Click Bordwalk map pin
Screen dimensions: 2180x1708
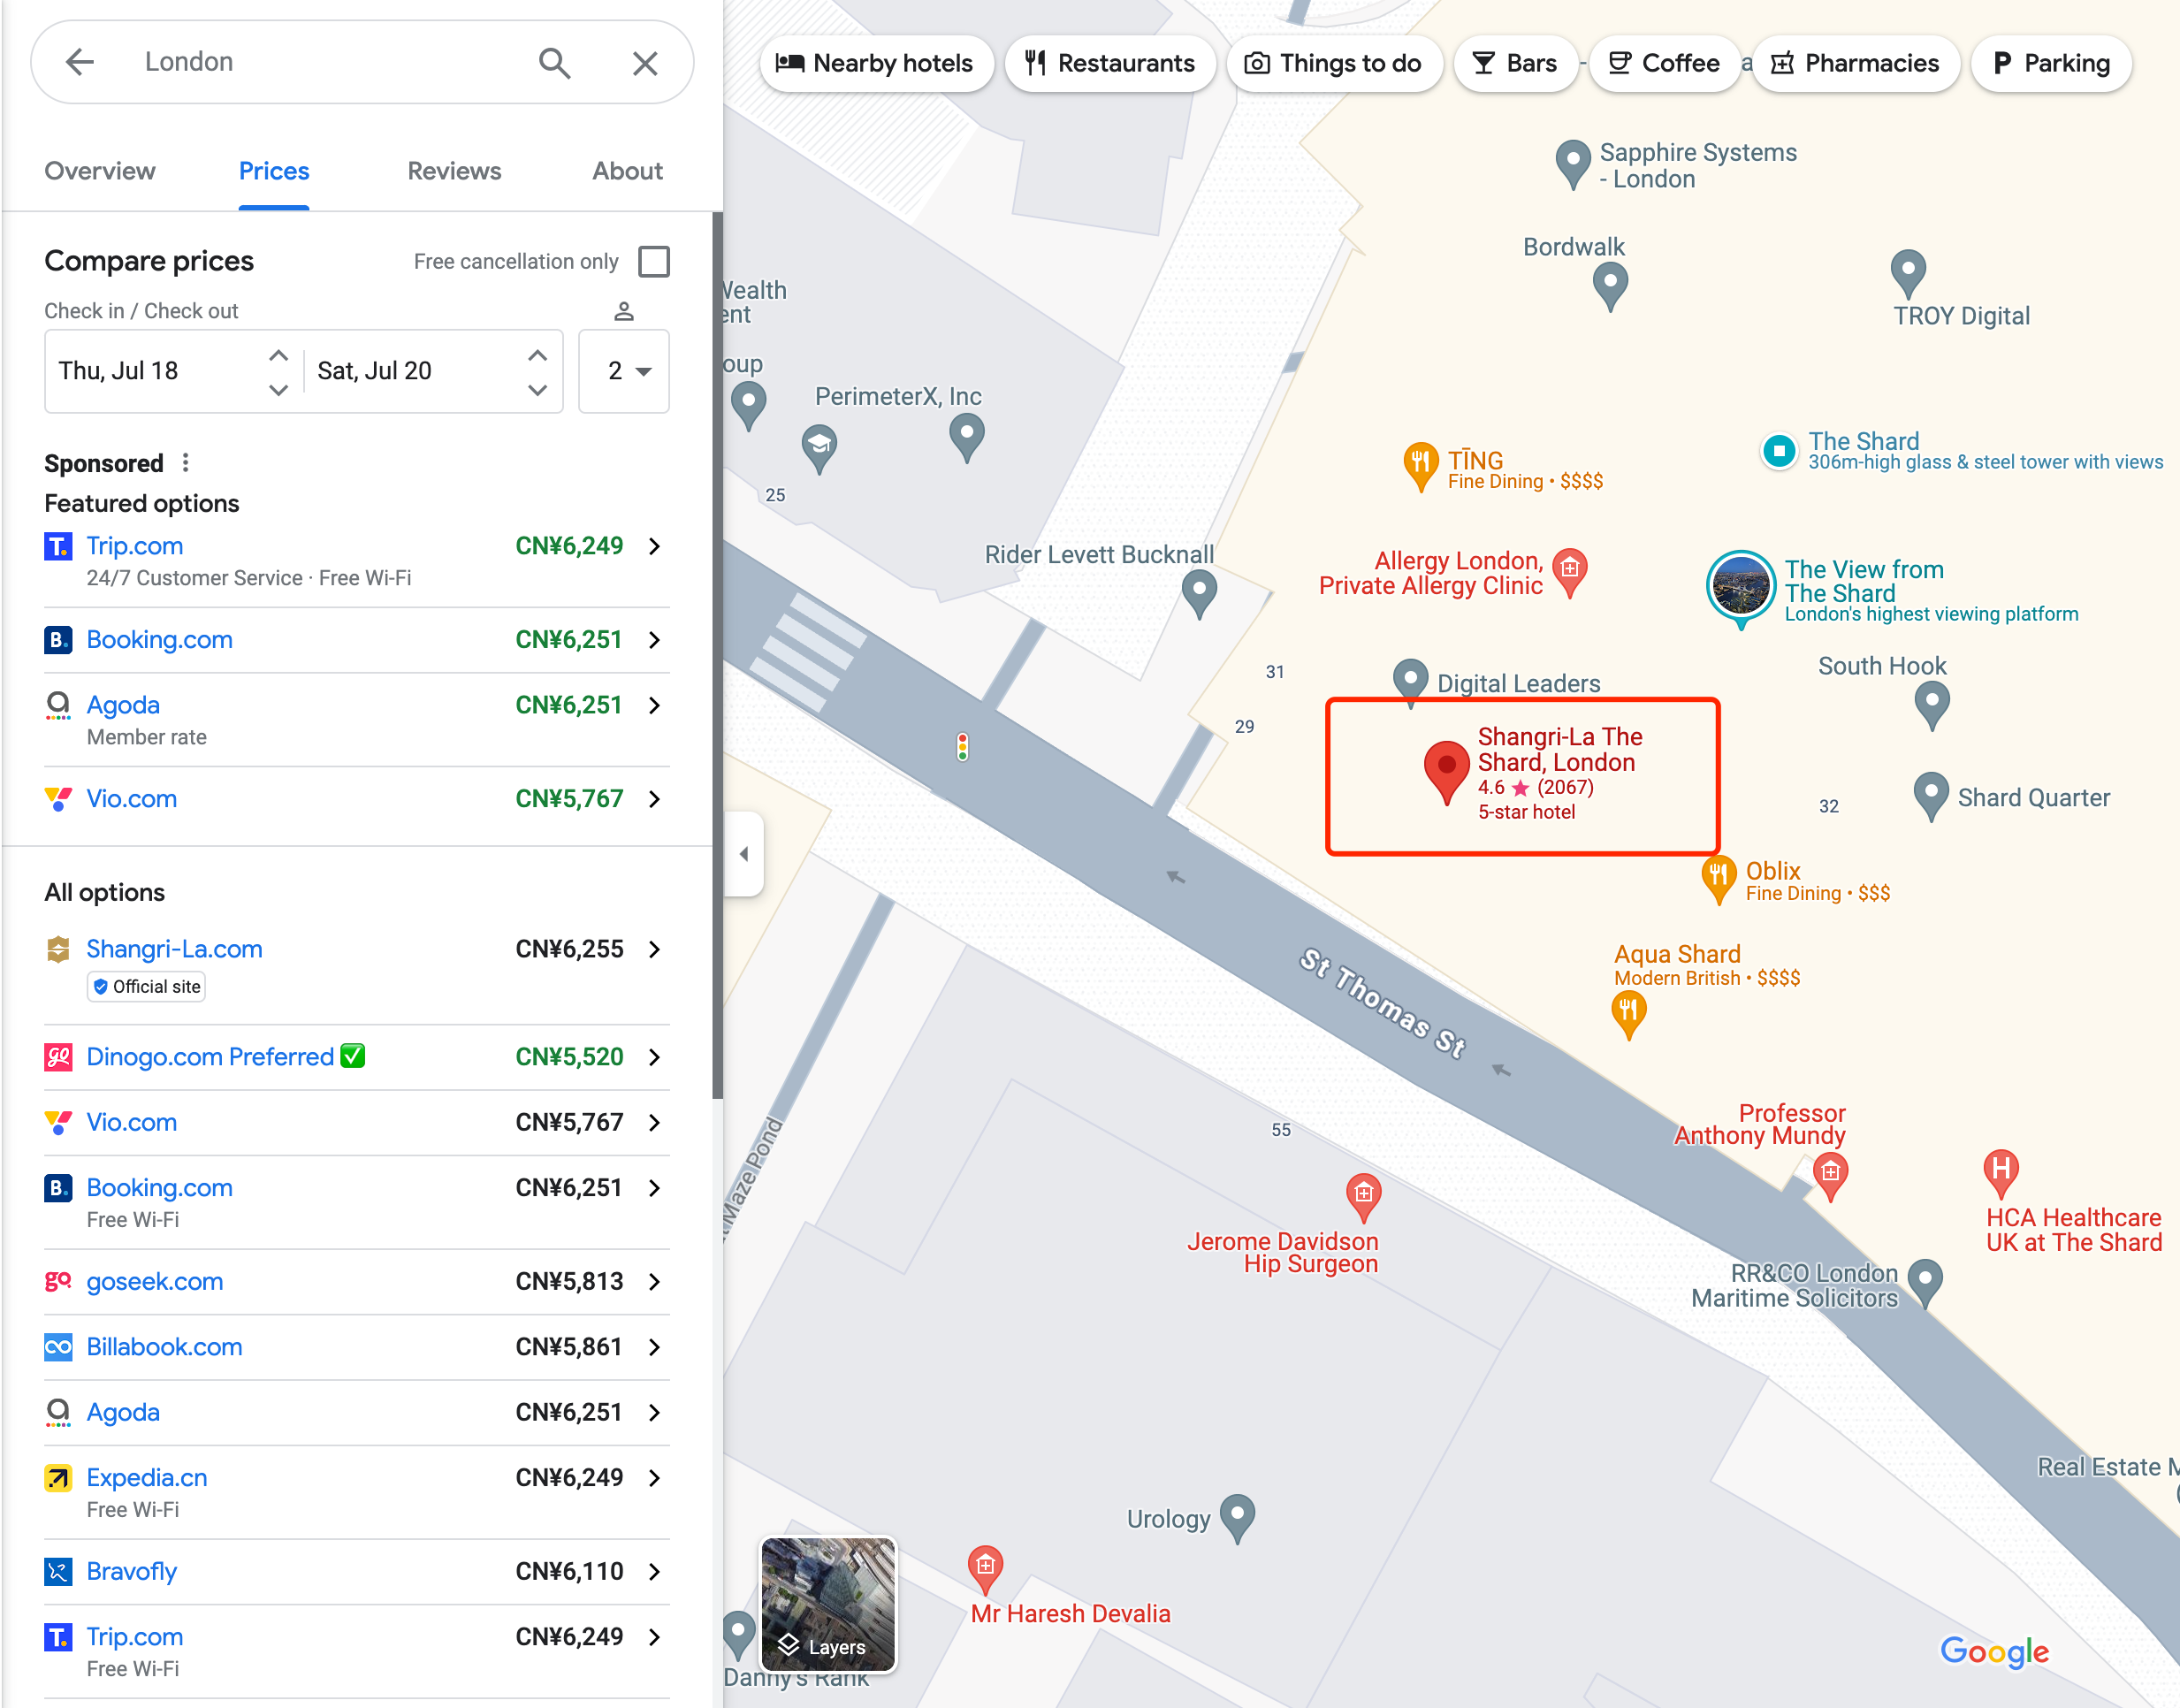click(x=1609, y=286)
